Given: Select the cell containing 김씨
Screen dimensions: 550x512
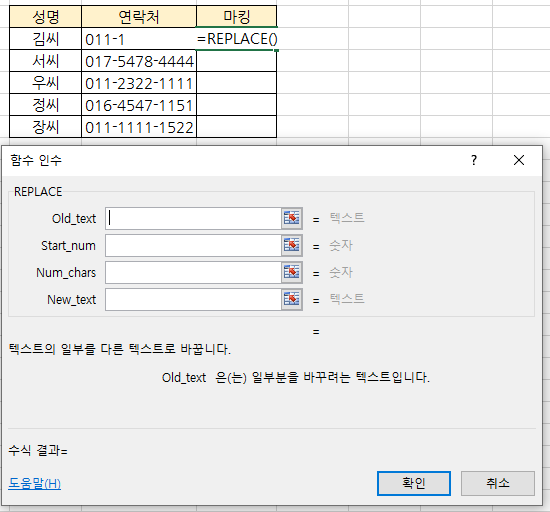Looking at the screenshot, I should pos(46,39).
